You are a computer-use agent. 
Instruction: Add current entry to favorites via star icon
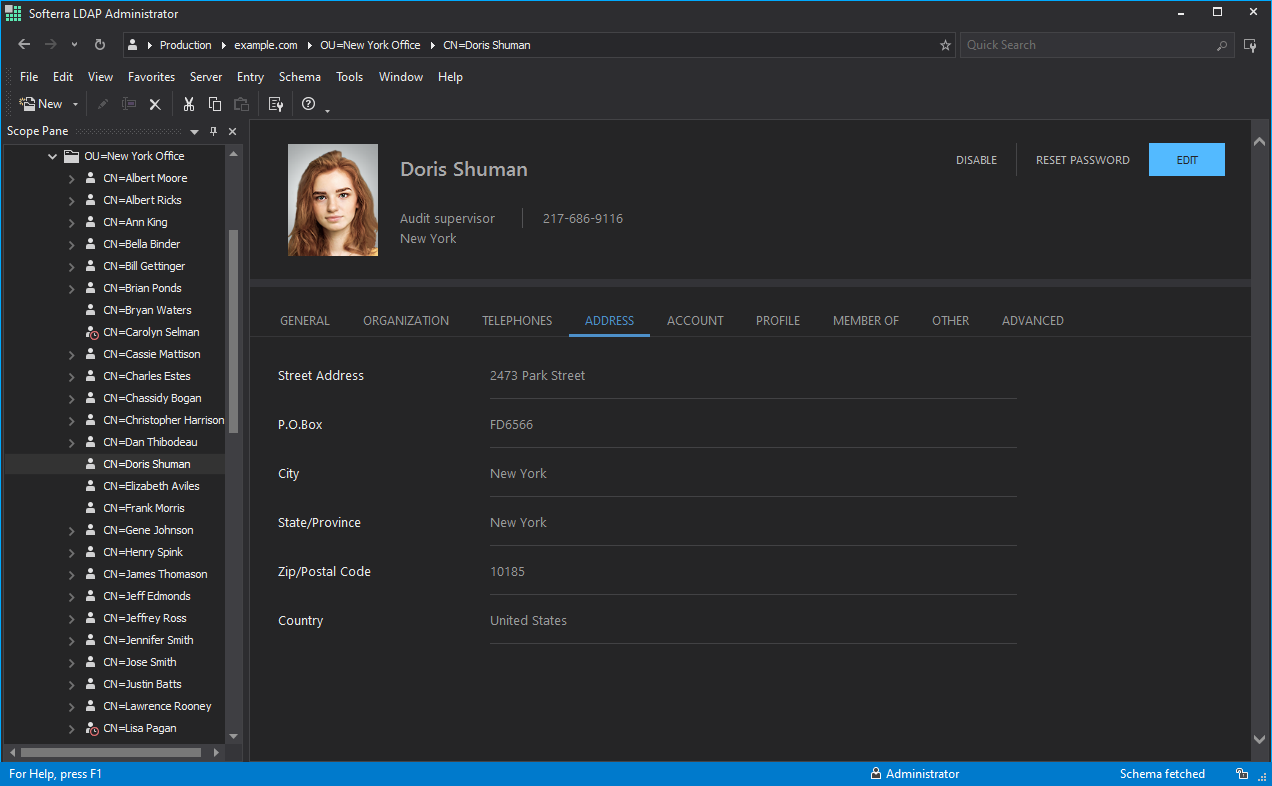click(x=945, y=45)
